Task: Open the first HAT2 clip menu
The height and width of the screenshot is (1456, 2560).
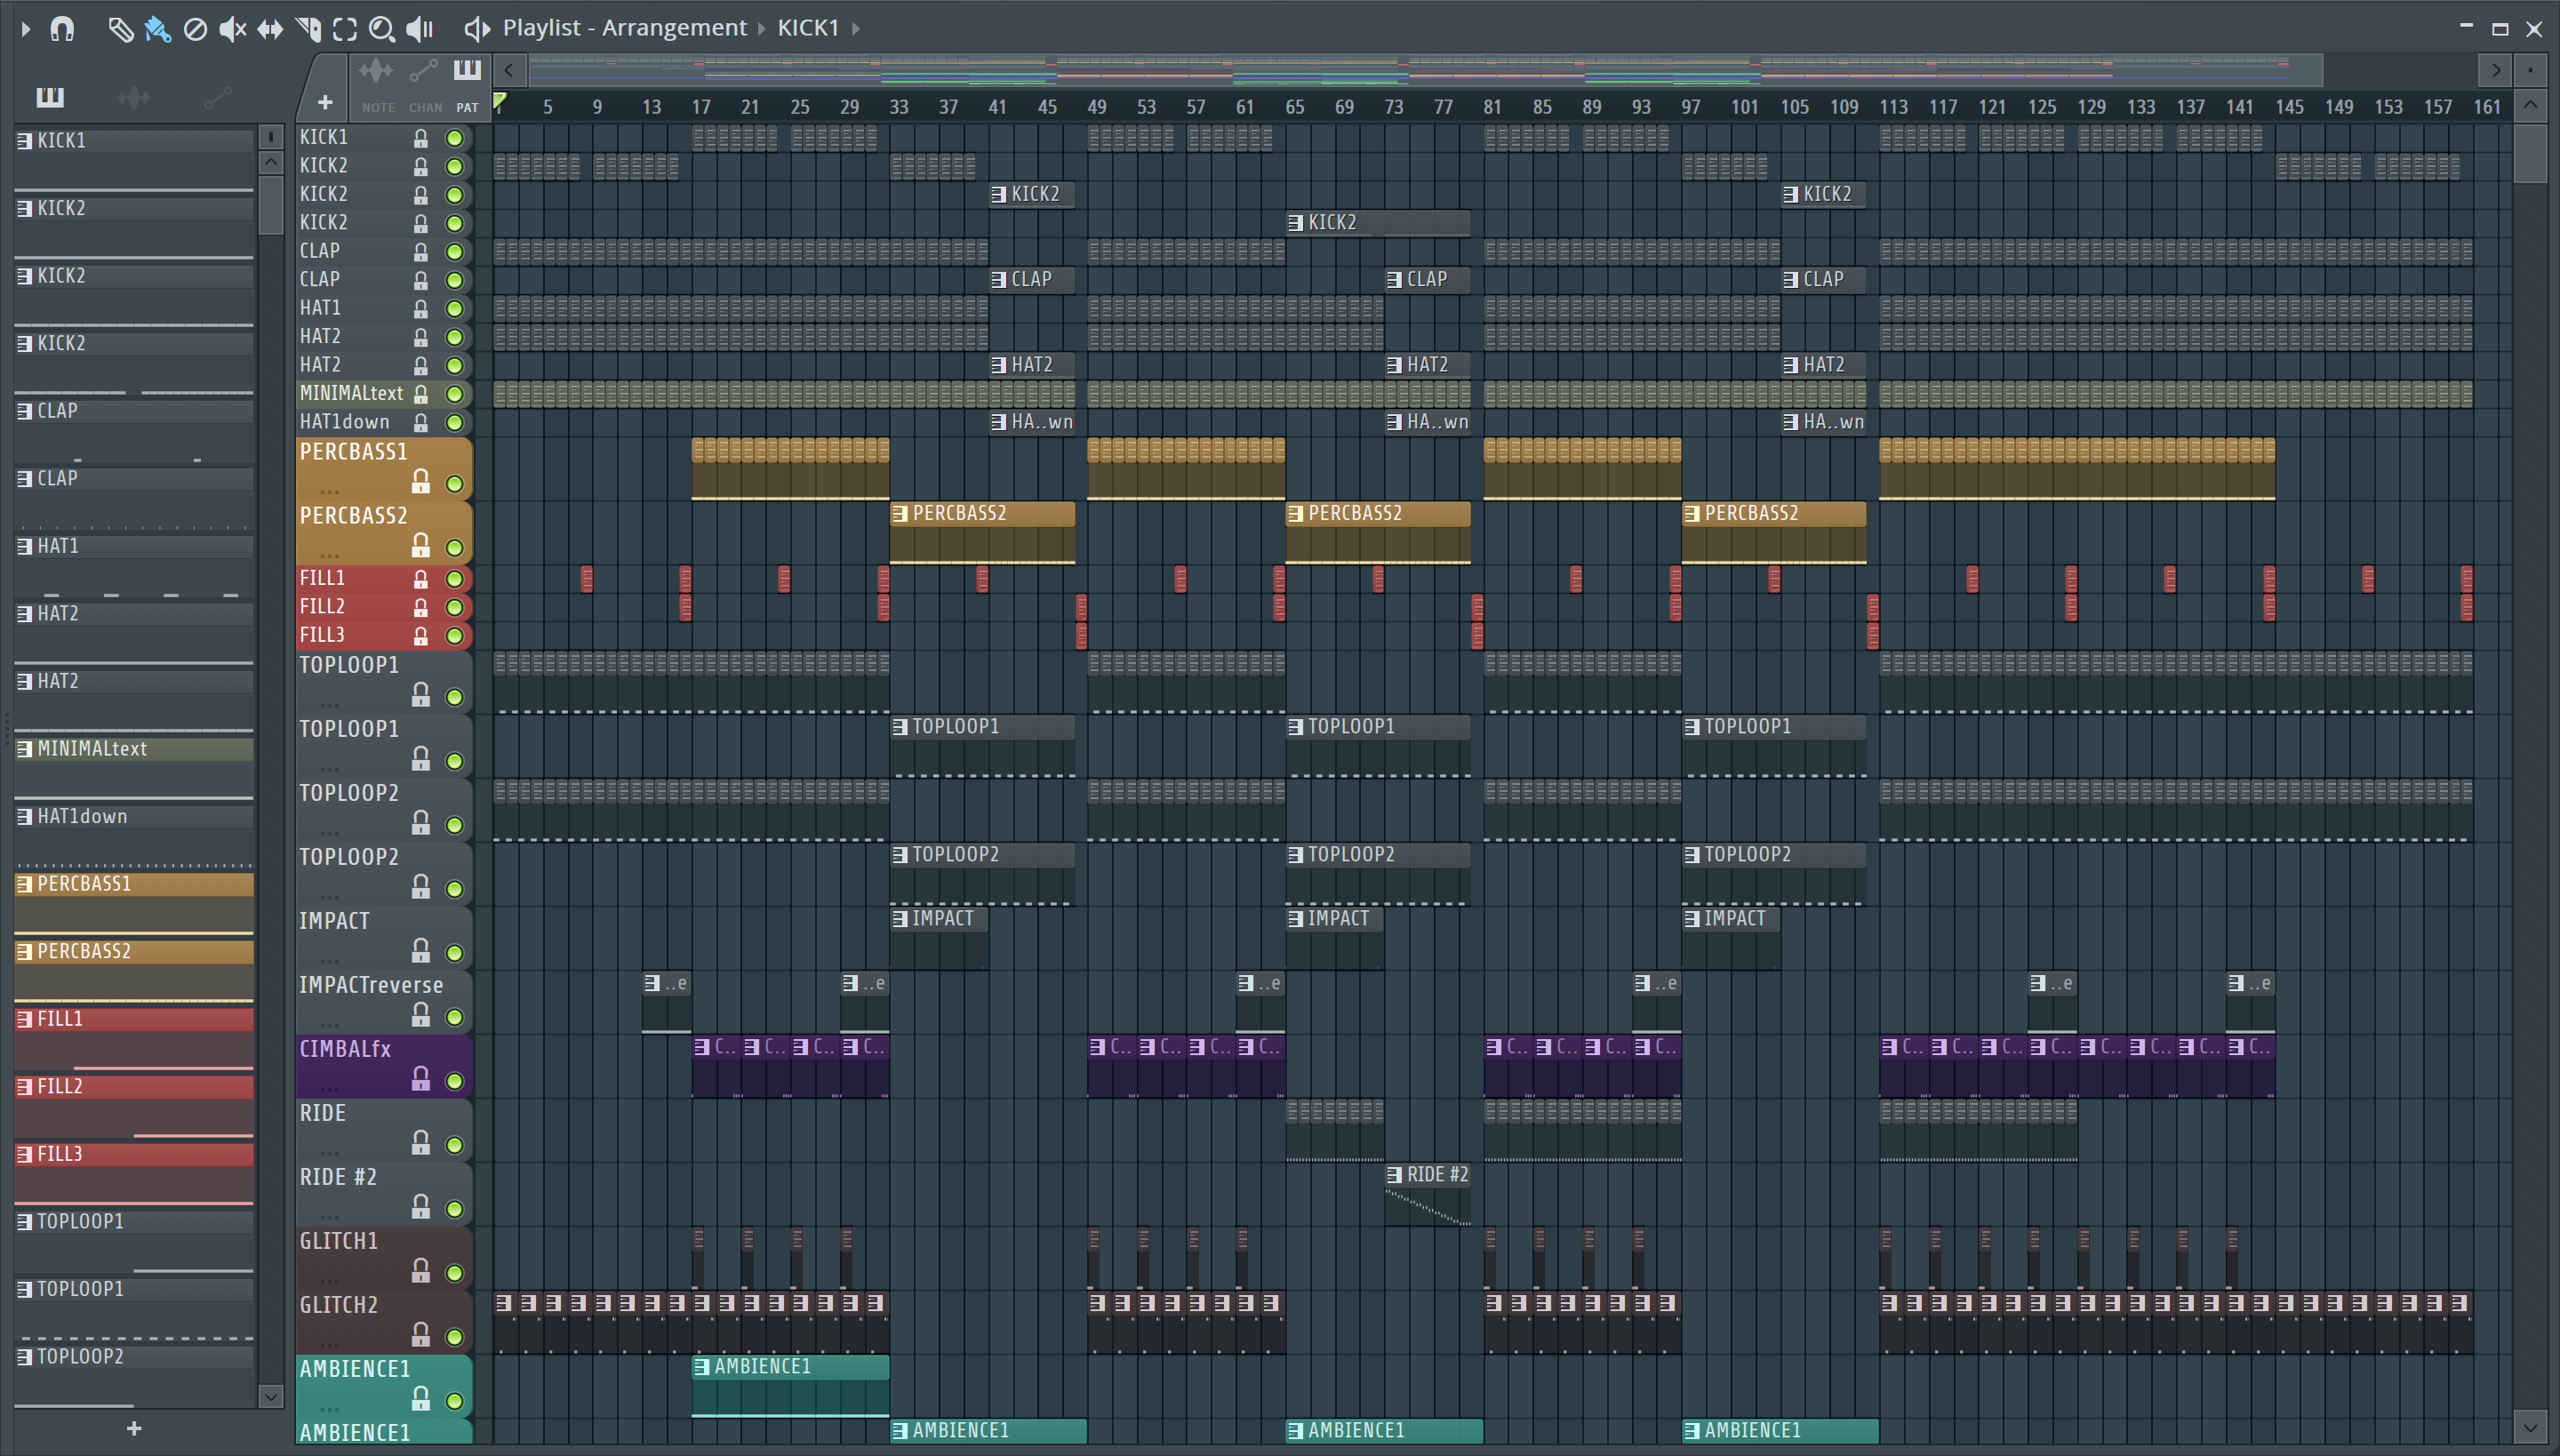Action: [998, 366]
